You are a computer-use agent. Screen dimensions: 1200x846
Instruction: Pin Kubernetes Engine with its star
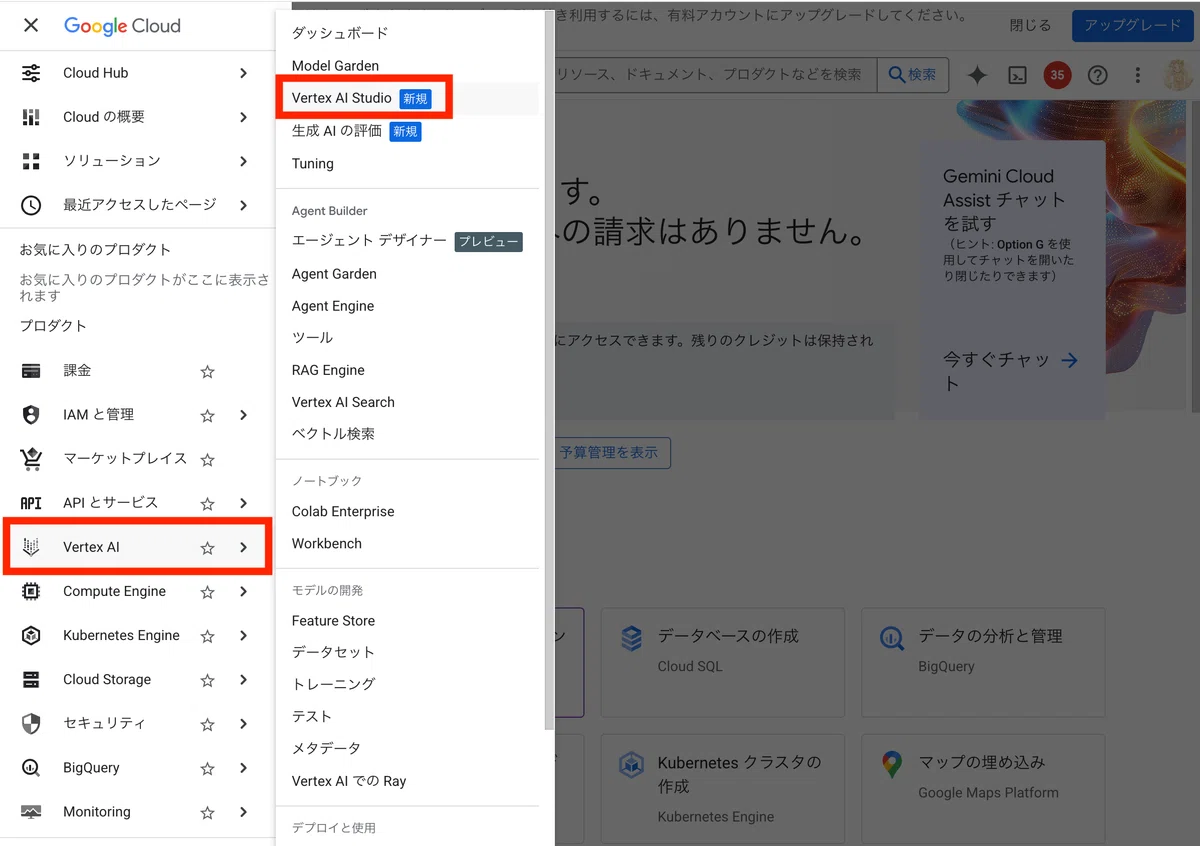(207, 635)
